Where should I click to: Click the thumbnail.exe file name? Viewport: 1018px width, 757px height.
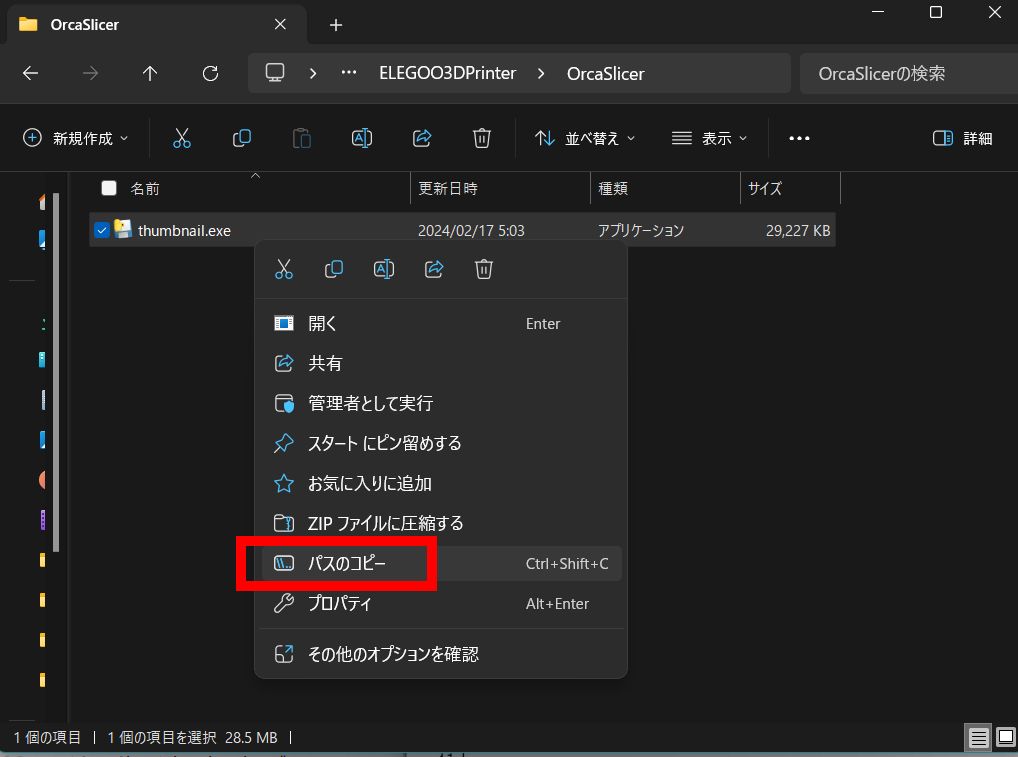point(184,230)
